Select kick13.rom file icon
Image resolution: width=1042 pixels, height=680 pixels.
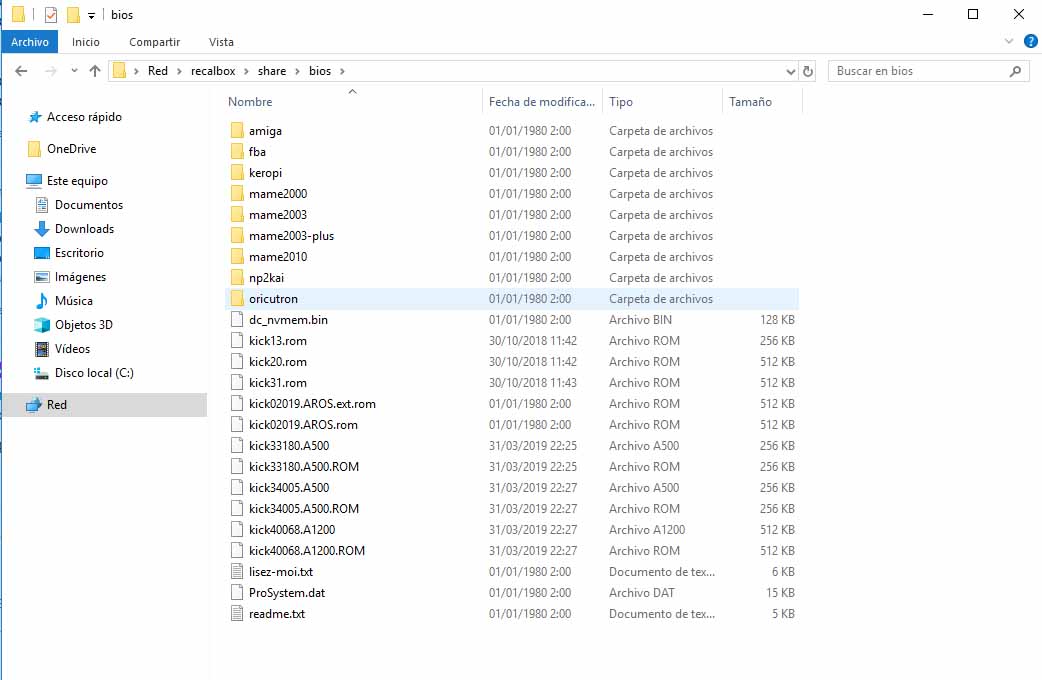tap(237, 340)
